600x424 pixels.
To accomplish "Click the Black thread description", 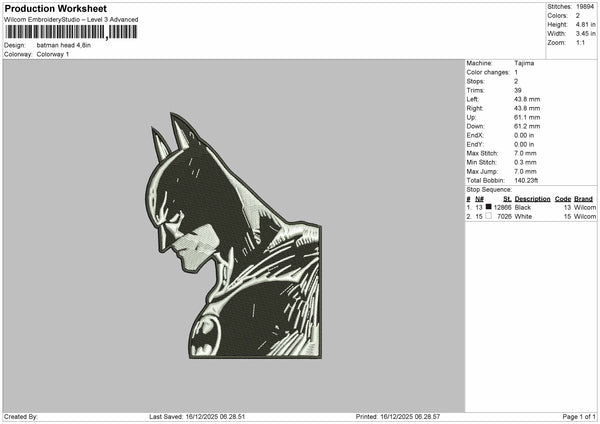I will coord(522,207).
